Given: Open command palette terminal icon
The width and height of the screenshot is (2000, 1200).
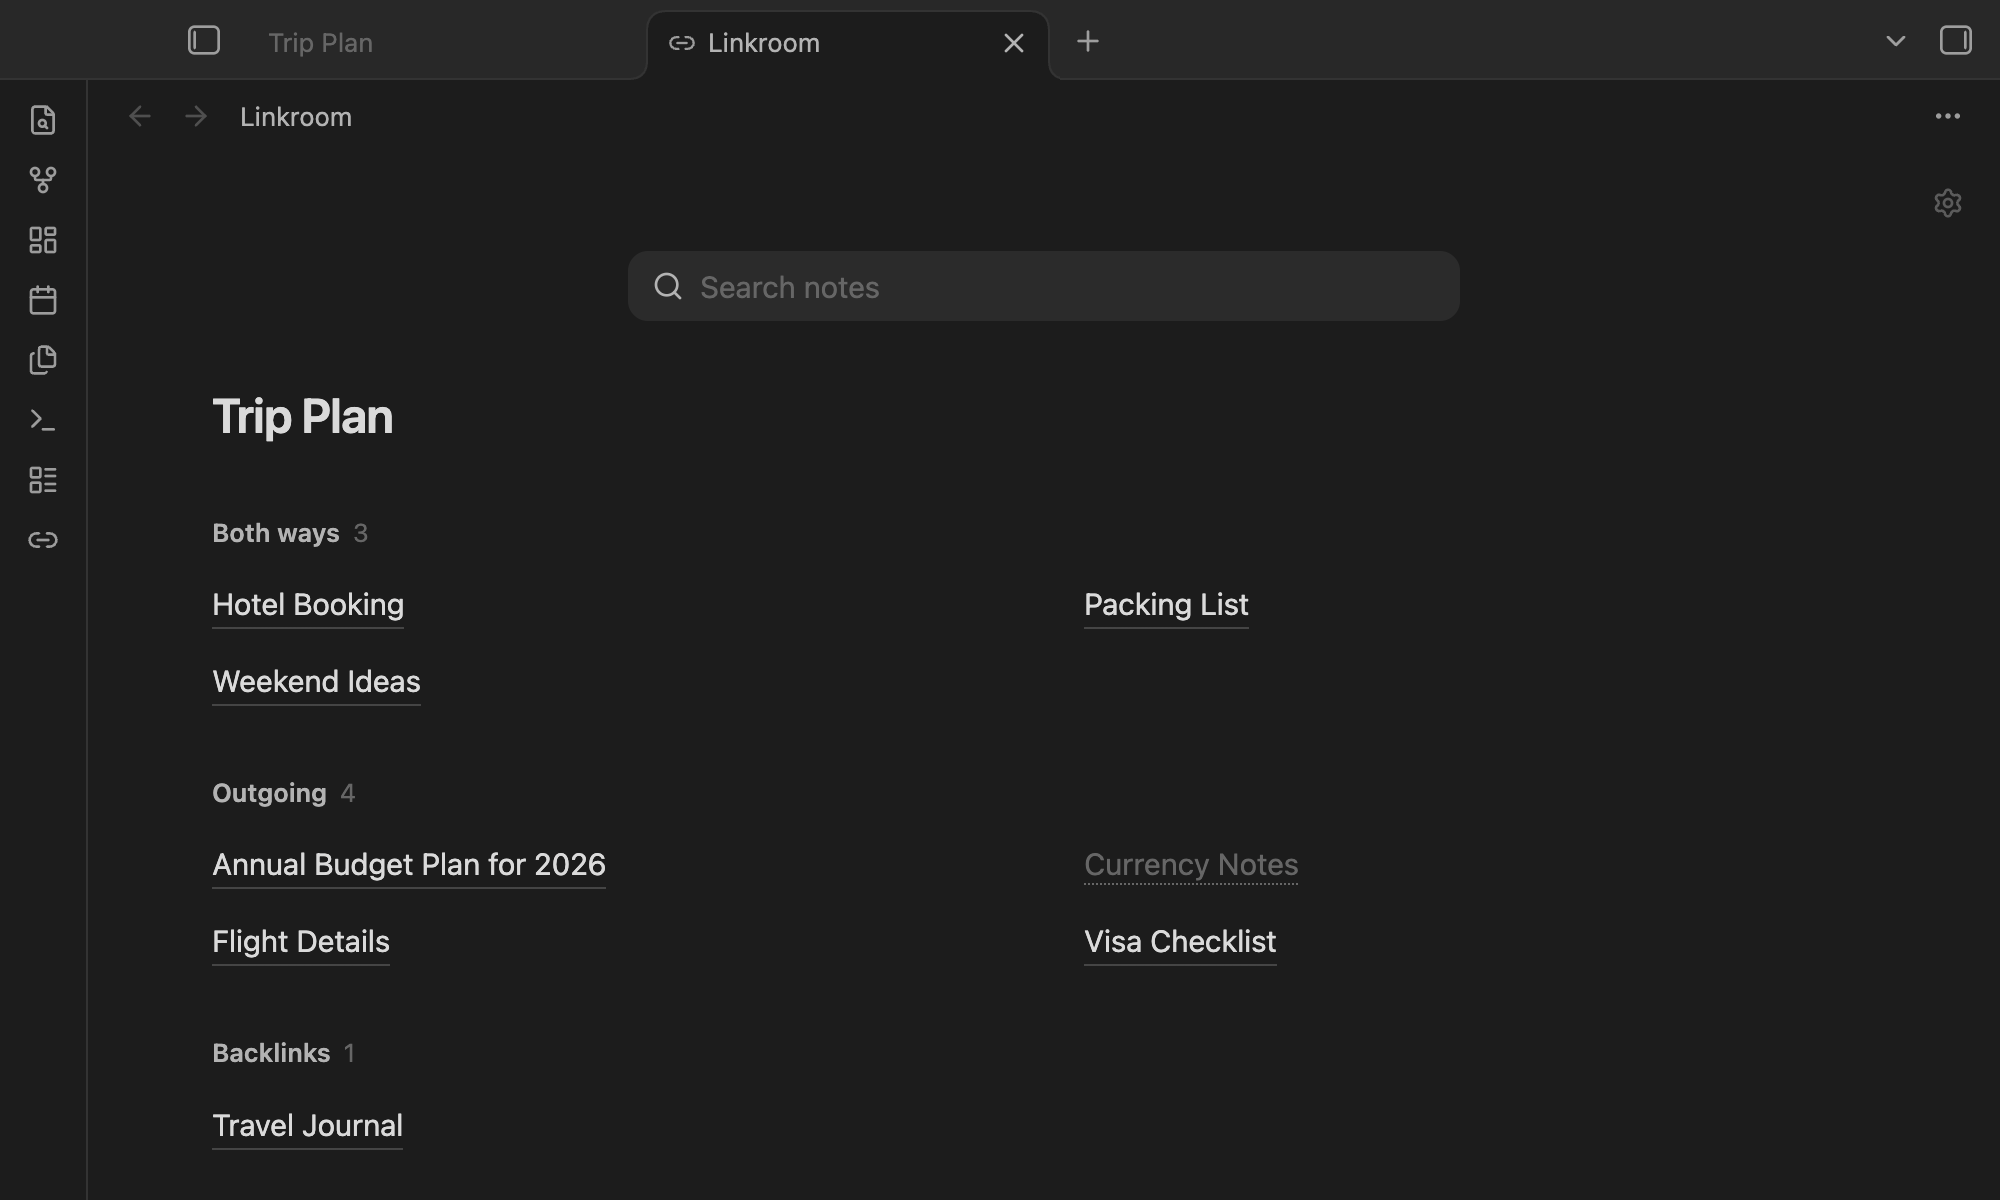Looking at the screenshot, I should tap(43, 420).
